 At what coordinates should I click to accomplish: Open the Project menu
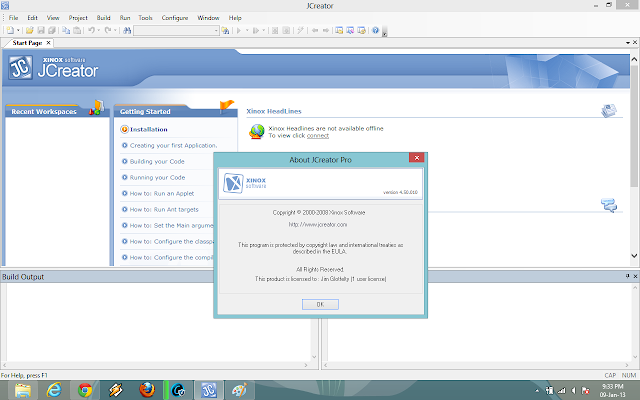point(78,18)
